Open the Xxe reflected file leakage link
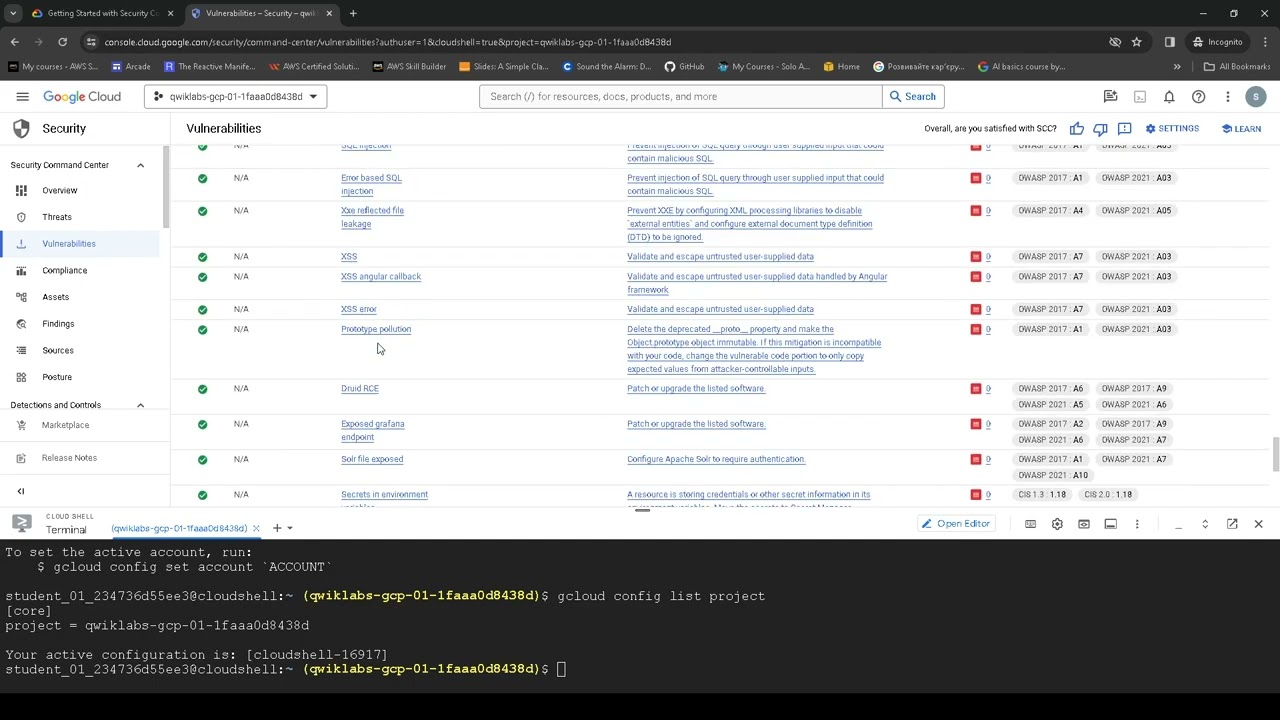The width and height of the screenshot is (1280, 720). coord(372,217)
